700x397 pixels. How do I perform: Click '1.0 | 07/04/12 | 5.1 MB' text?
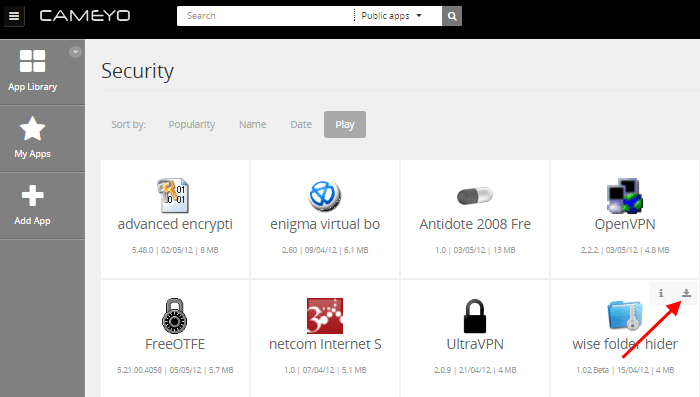[325, 370]
